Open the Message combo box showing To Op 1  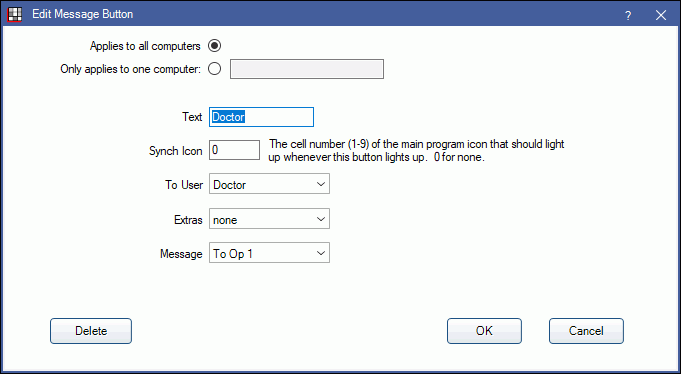(269, 253)
